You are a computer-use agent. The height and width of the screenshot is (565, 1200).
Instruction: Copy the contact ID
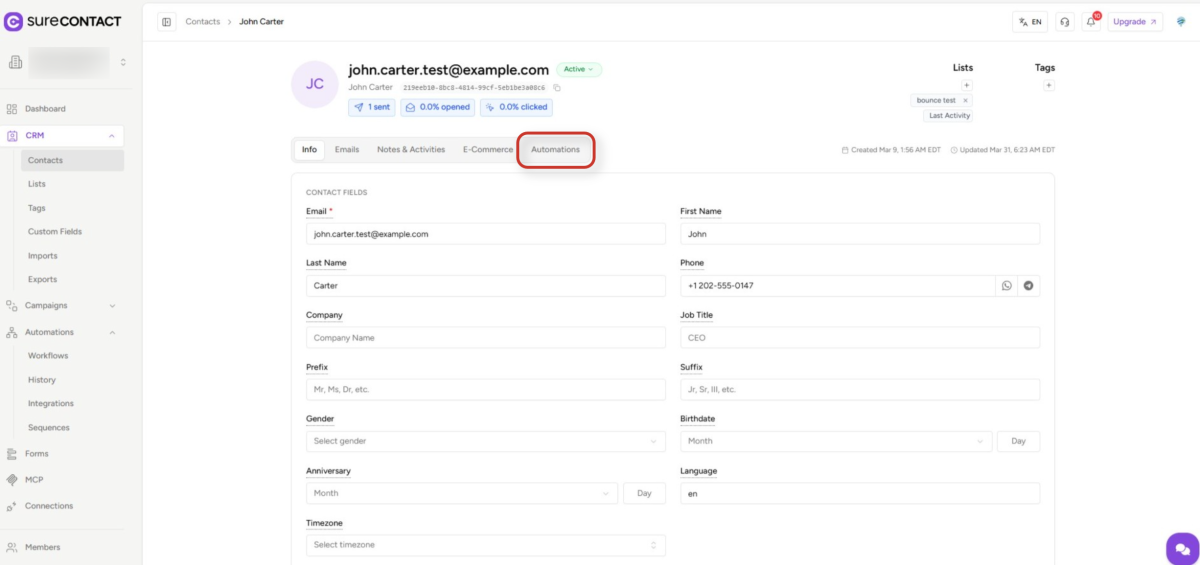pos(557,88)
